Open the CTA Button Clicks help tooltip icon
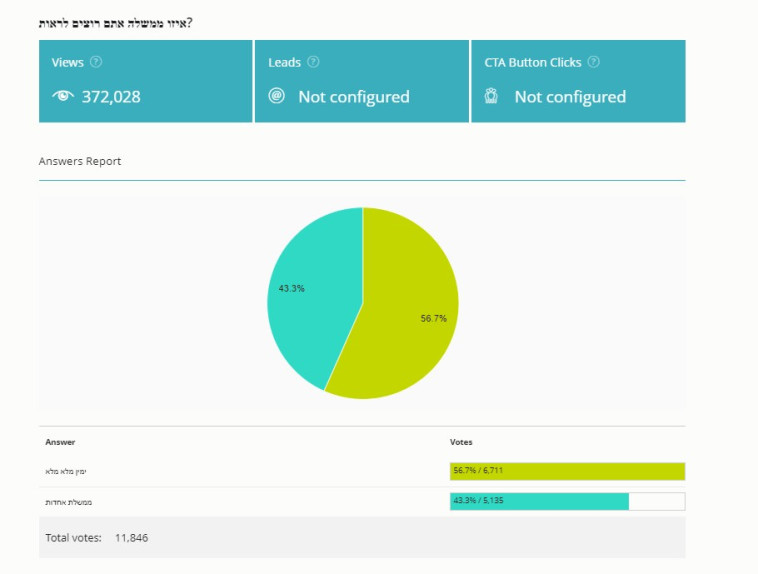 593,62
